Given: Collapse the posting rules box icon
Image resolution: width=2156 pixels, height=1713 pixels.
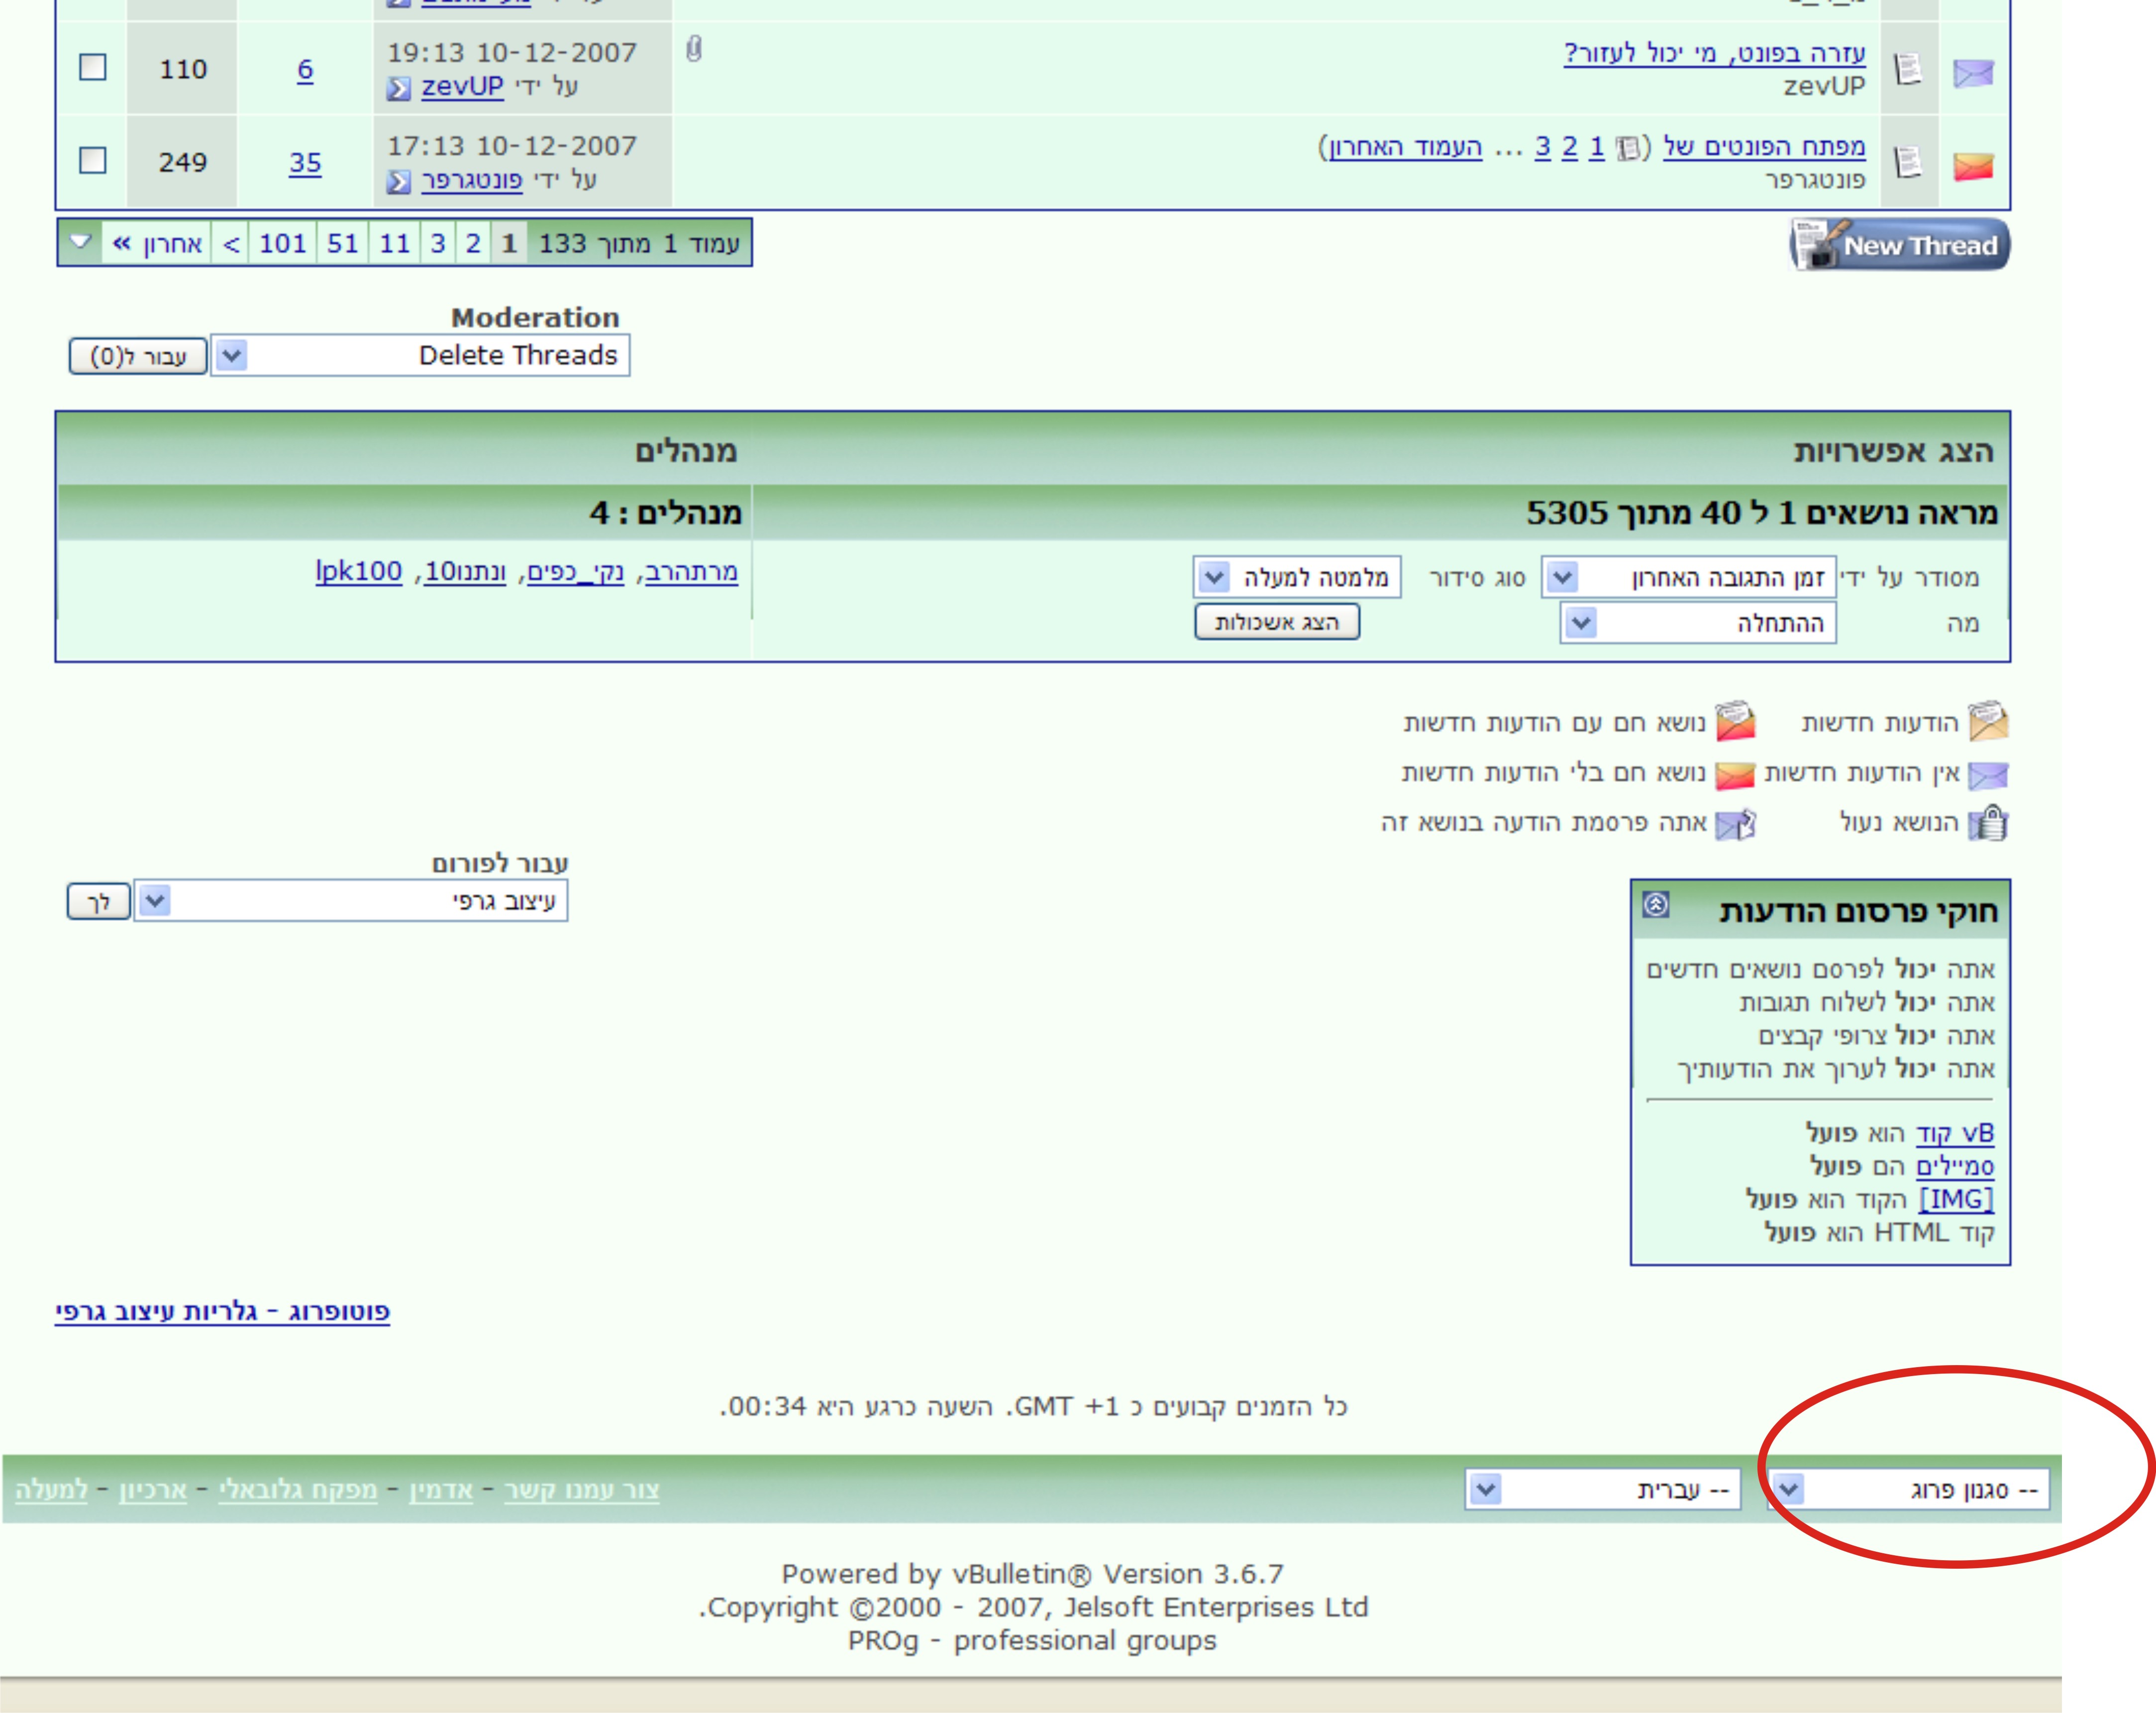Looking at the screenshot, I should 1655,904.
